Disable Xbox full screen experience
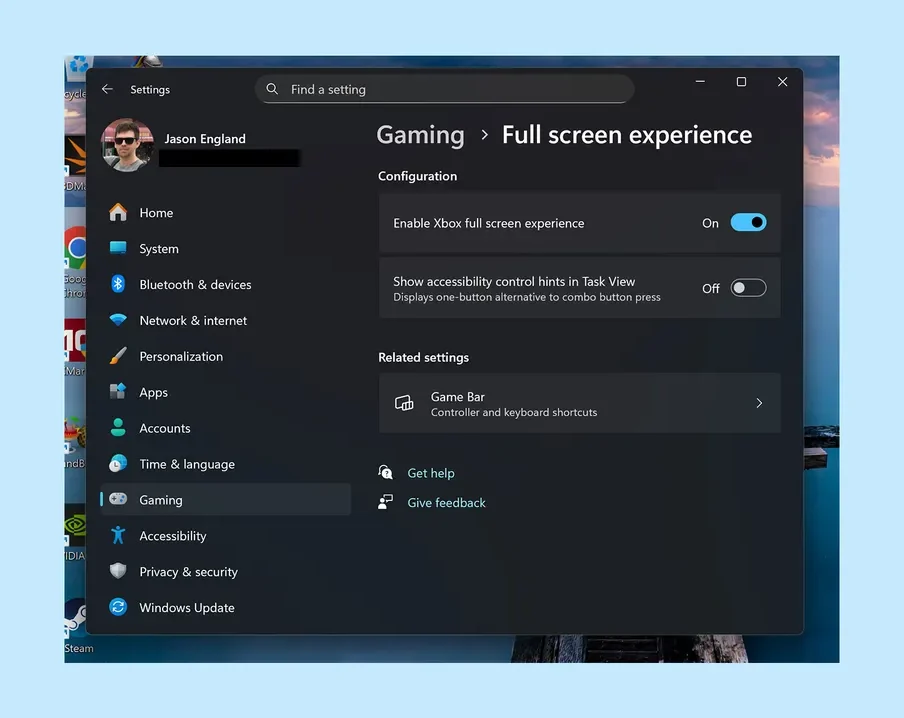Screen dimensions: 904x718 pyautogui.click(x=748, y=222)
